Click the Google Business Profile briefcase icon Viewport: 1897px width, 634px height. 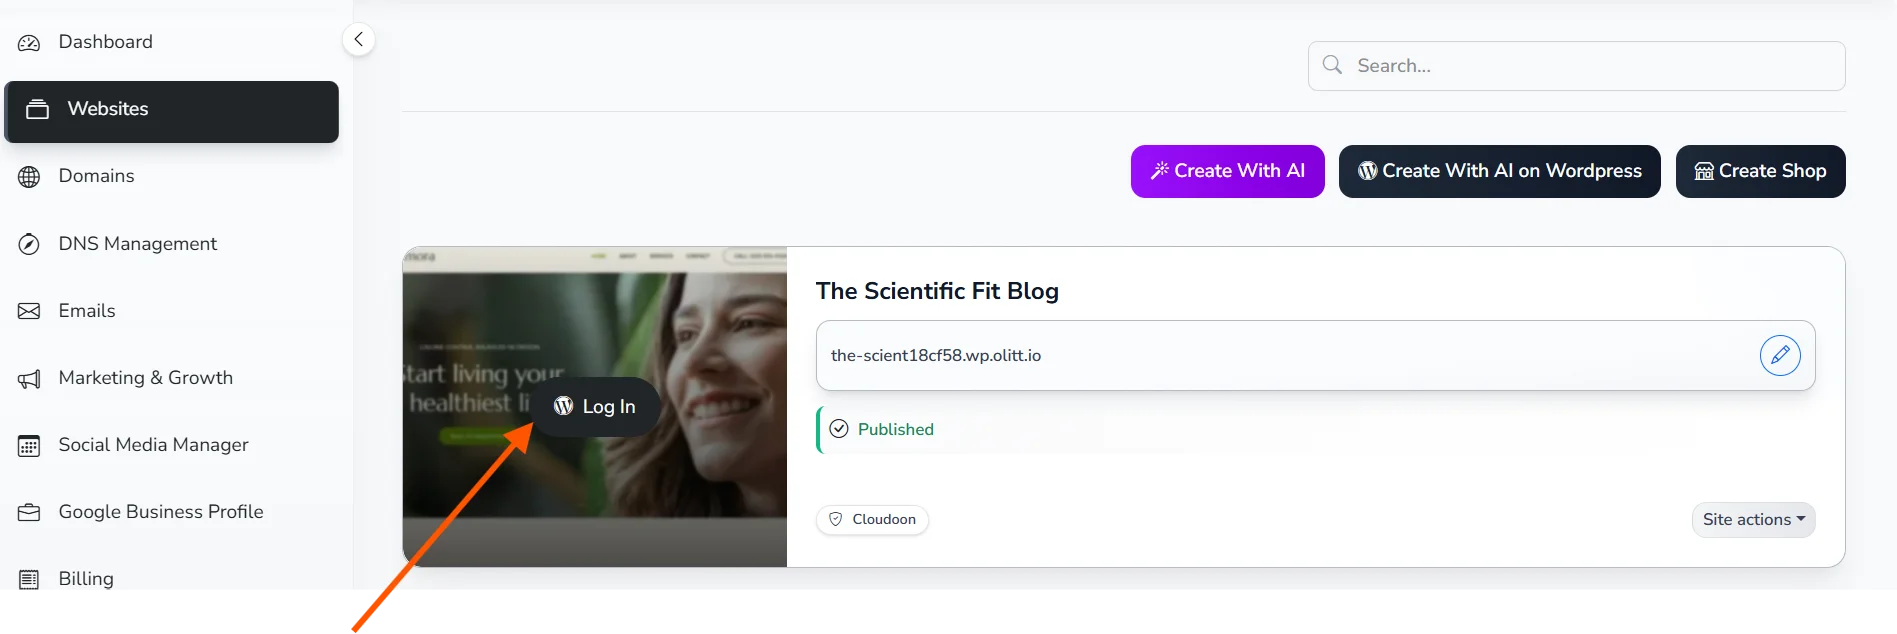(29, 513)
